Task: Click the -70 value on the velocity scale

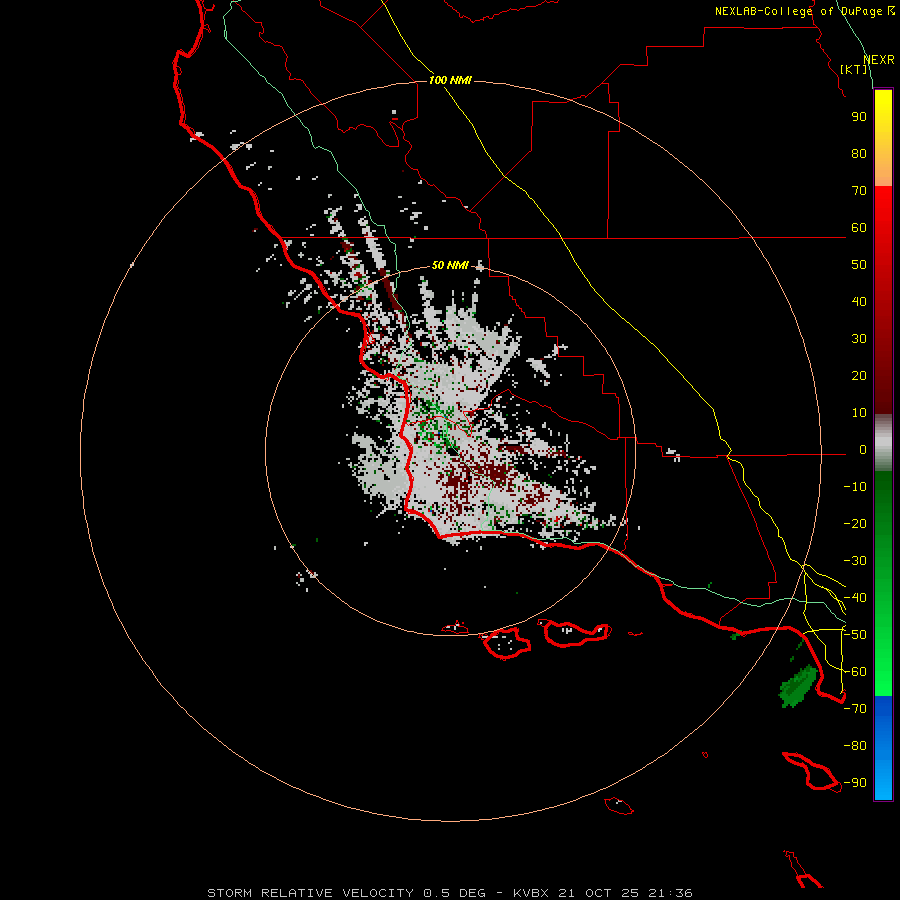Action: click(855, 709)
